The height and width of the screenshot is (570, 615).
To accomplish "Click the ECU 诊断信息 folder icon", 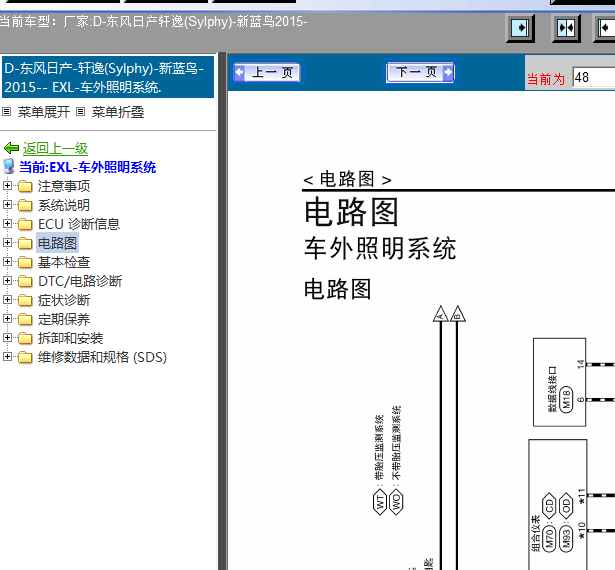I will [x=25, y=224].
